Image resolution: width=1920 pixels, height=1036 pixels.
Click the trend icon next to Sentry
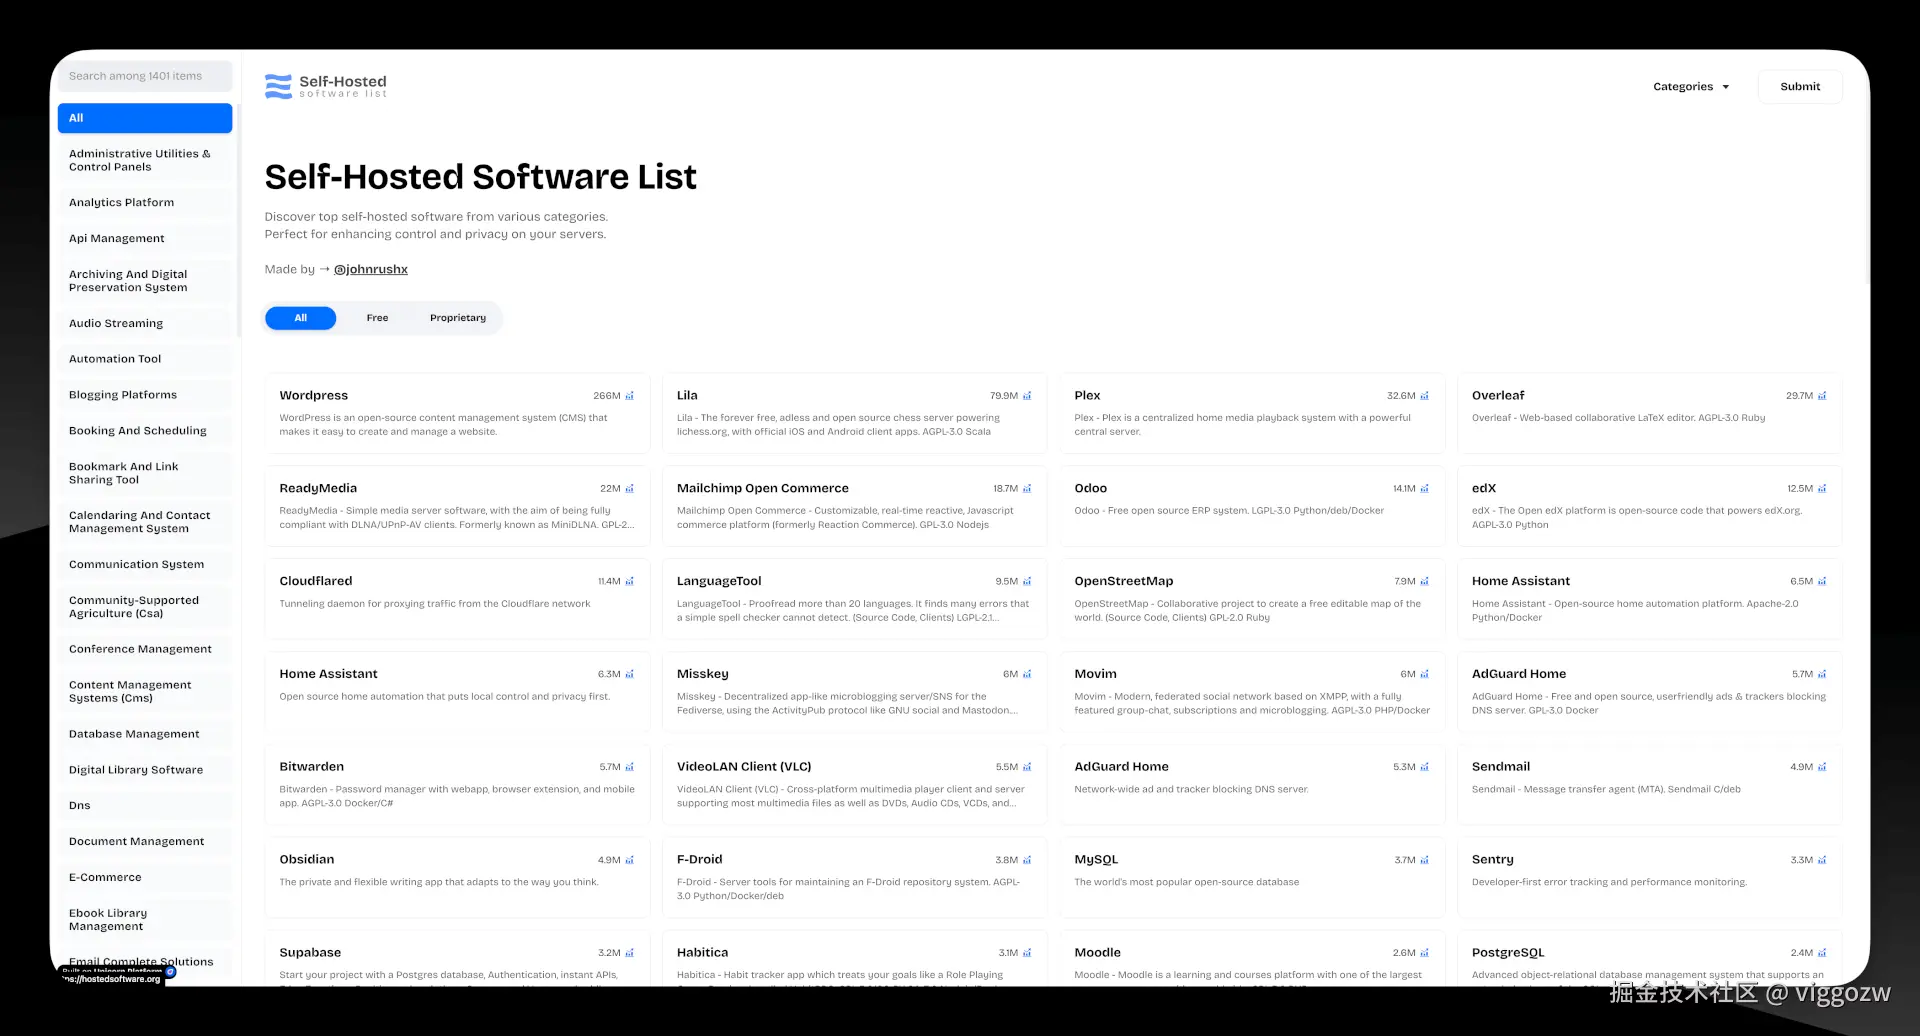(x=1822, y=860)
